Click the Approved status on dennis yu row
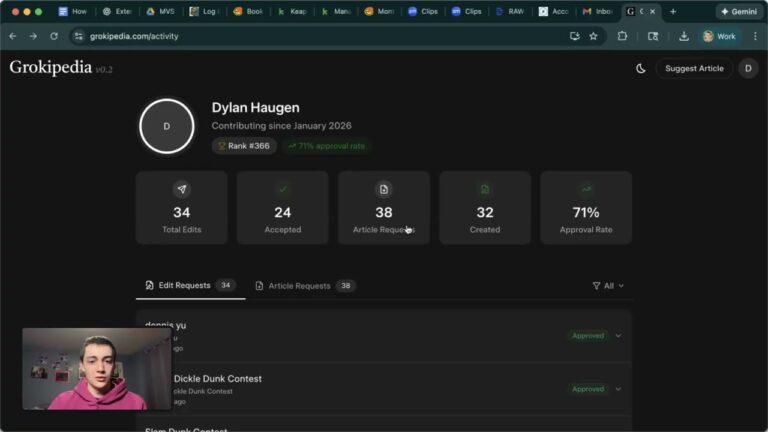768x432 pixels. point(588,336)
